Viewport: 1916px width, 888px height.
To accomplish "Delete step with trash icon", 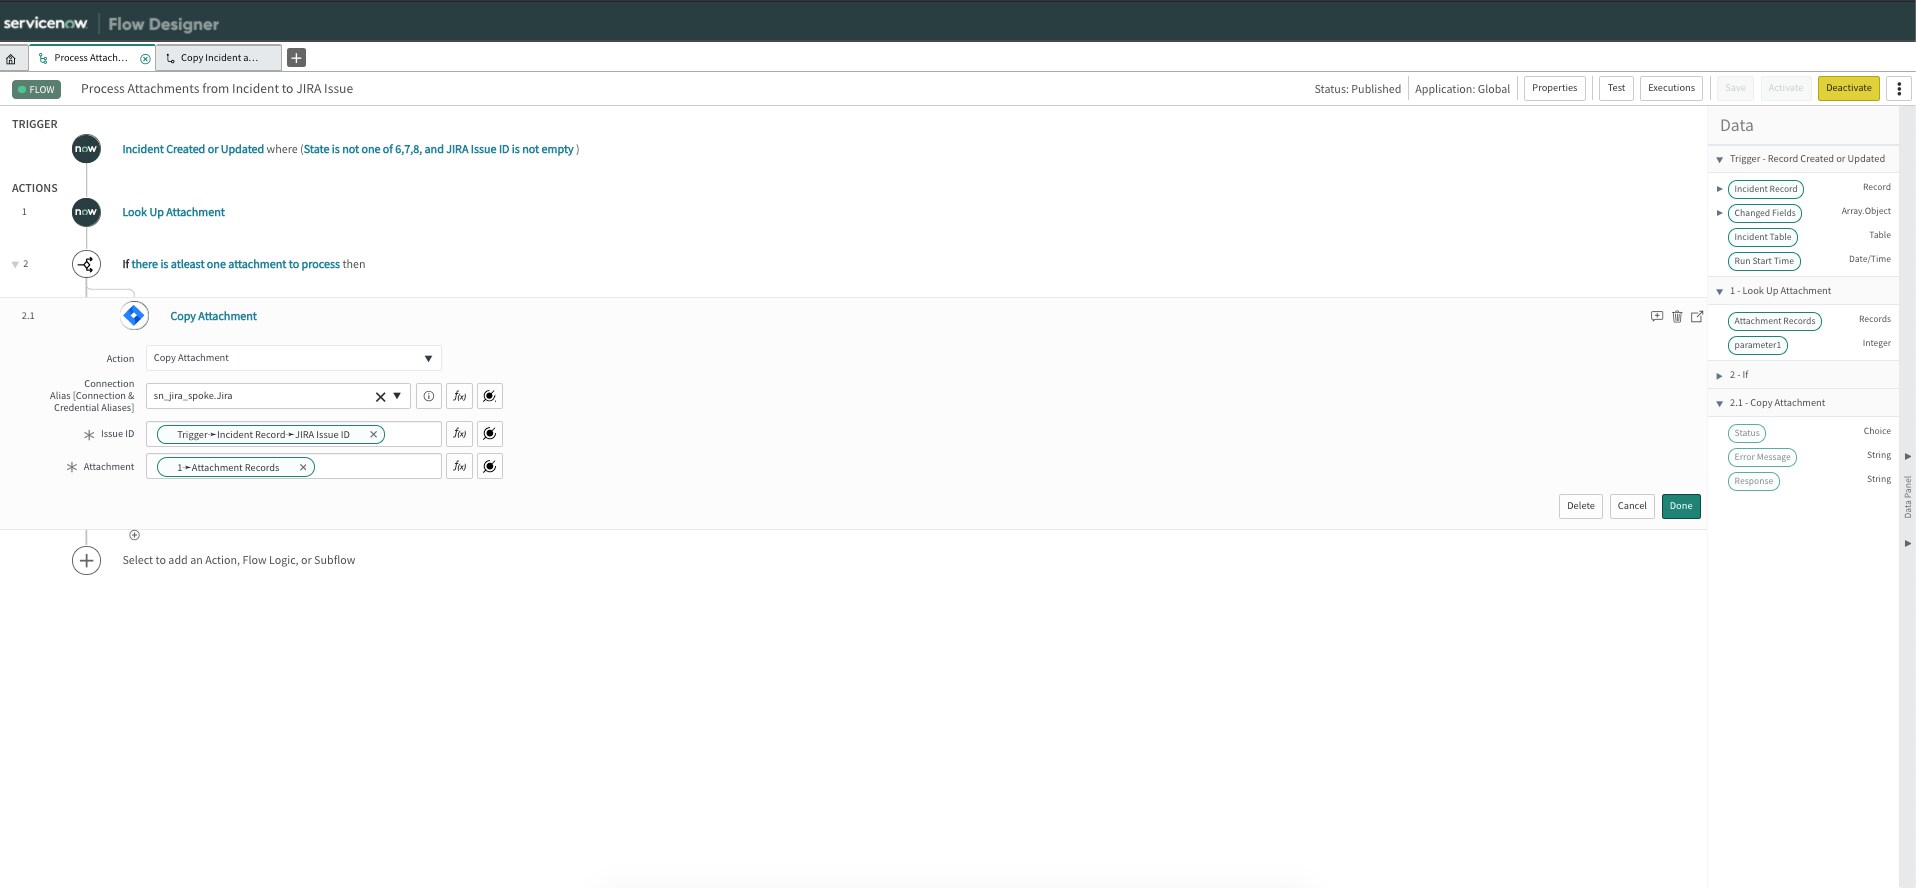I will [1677, 316].
